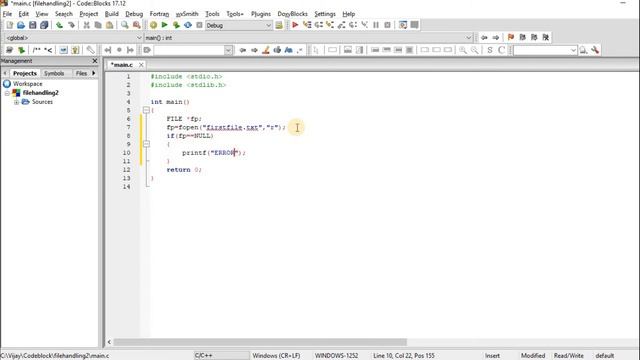Click the Insert mode status field

tap(492, 356)
